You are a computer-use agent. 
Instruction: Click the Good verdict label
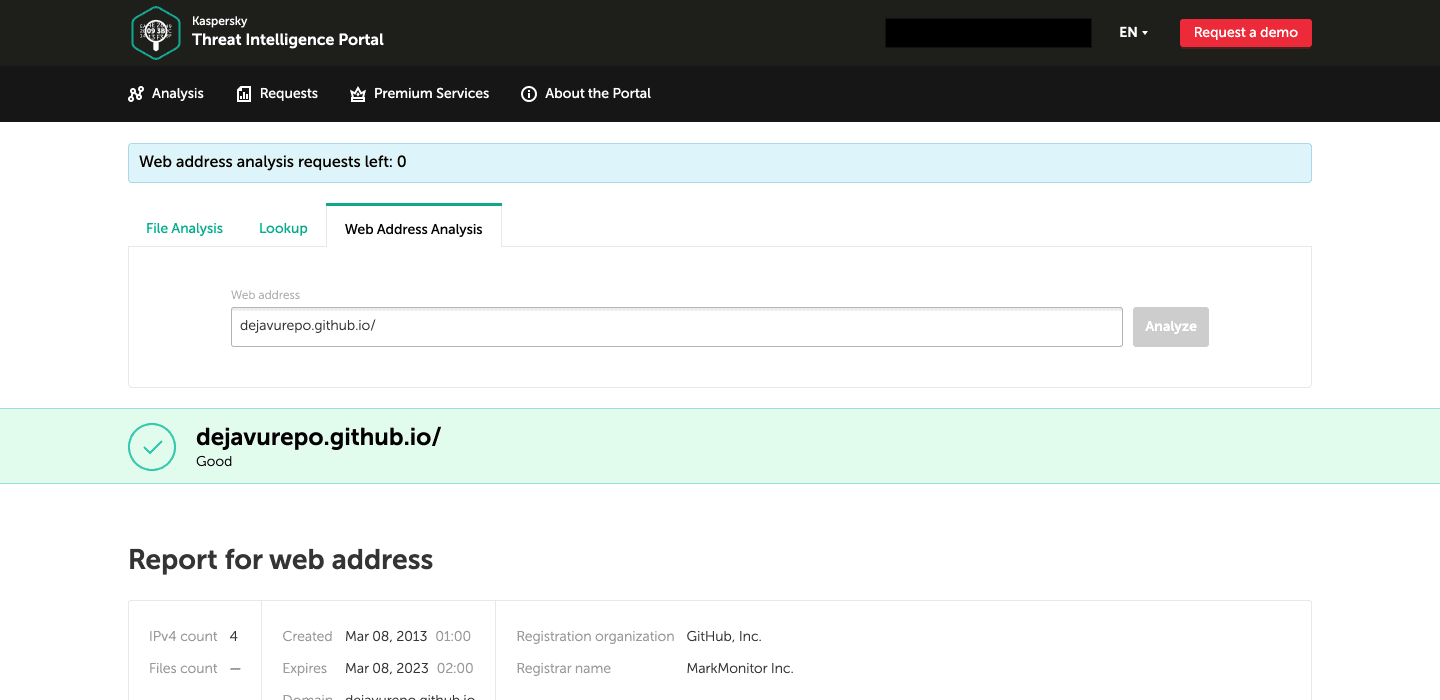tap(214, 461)
